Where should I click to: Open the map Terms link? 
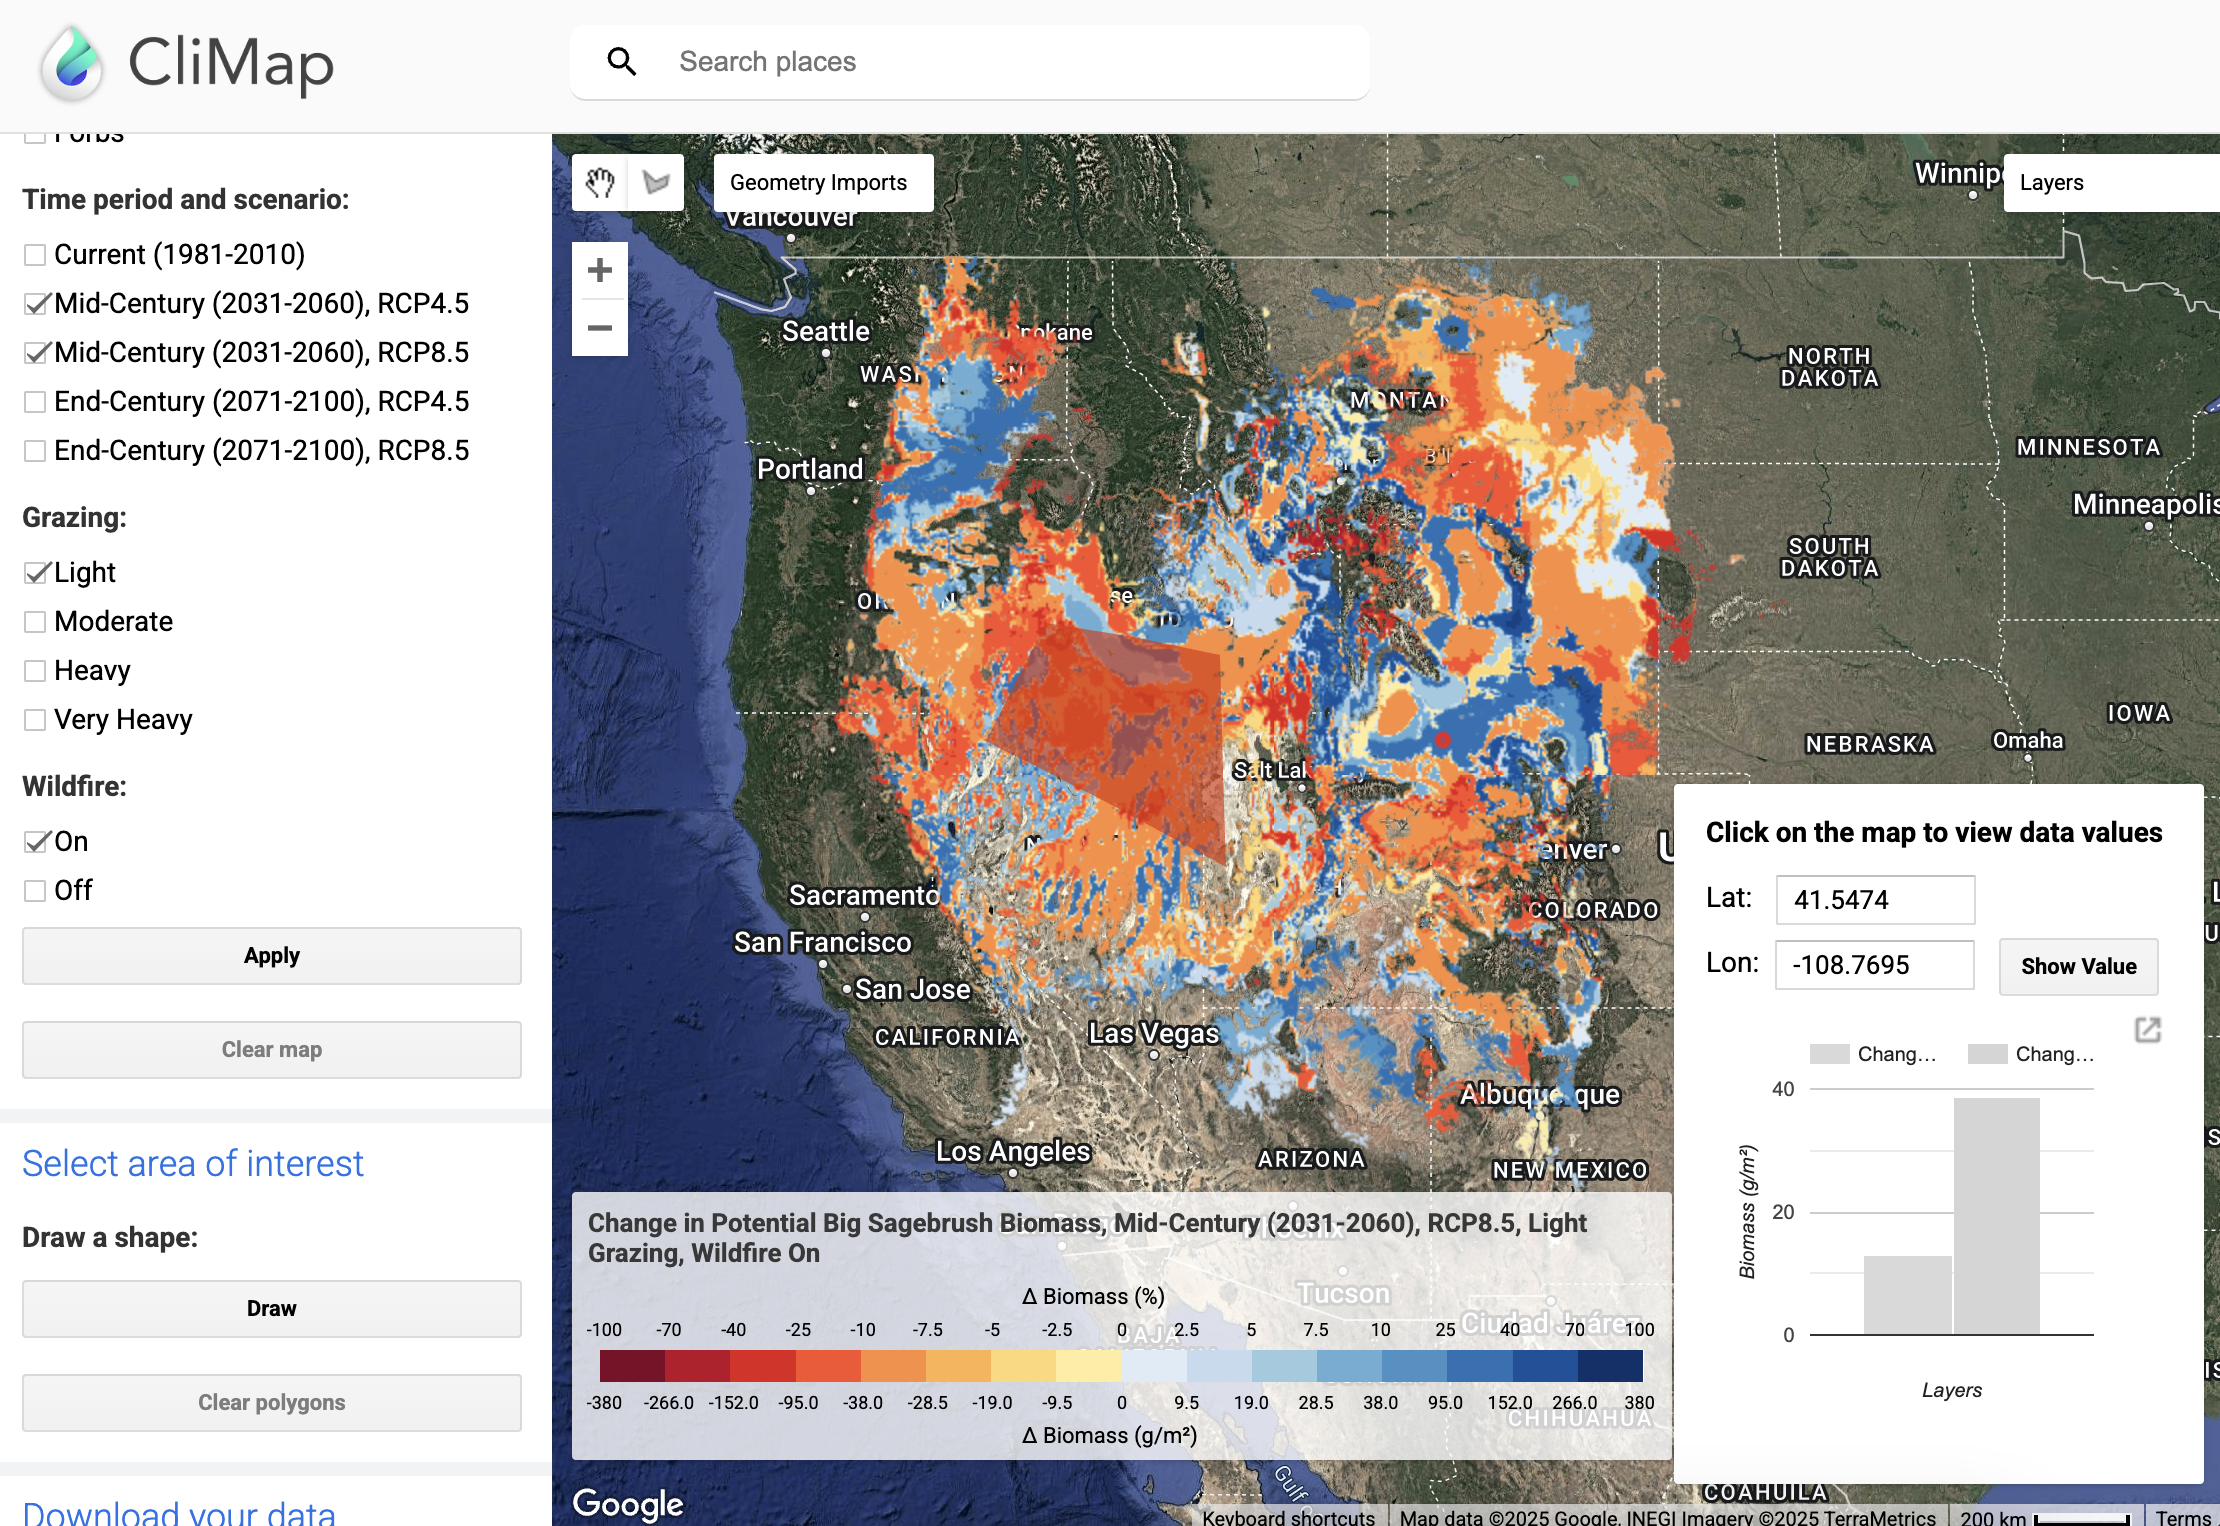(x=2182, y=1517)
